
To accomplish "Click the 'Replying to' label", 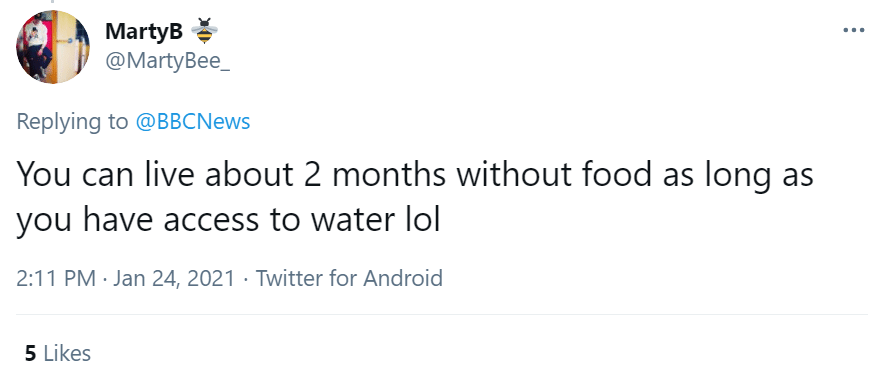I will click(72, 122).
